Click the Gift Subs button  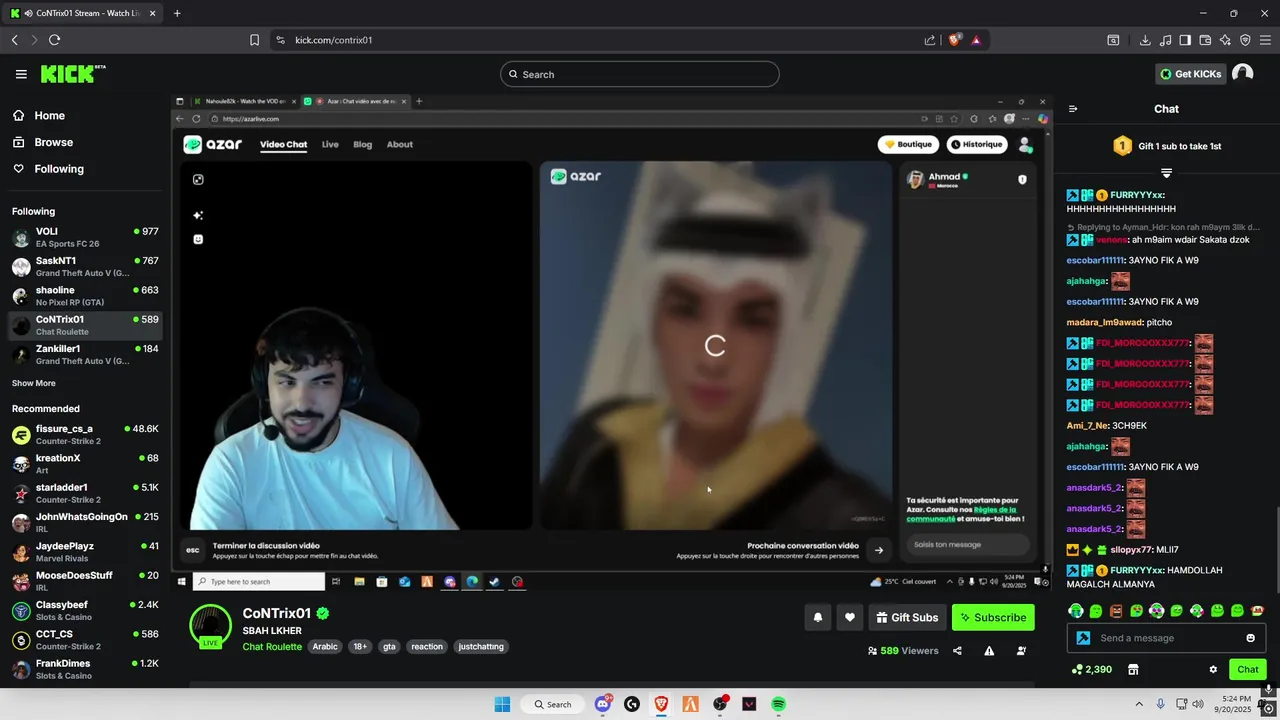coord(907,618)
